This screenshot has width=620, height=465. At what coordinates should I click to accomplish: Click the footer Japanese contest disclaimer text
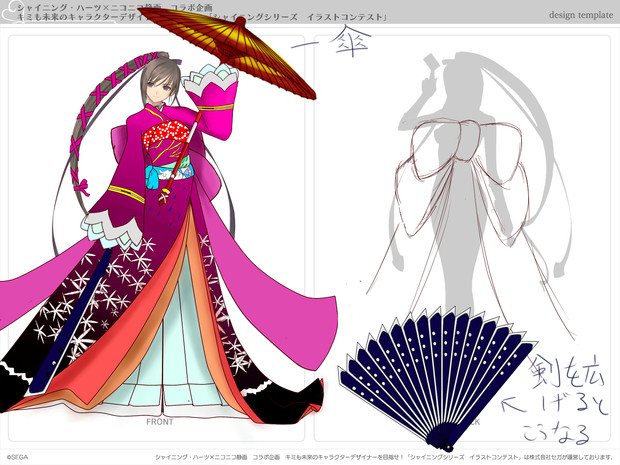383,457
